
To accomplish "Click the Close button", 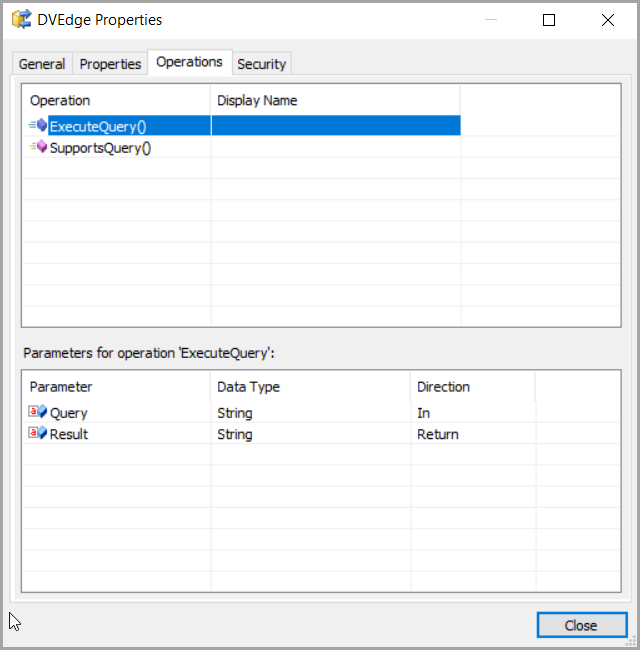I will (582, 625).
